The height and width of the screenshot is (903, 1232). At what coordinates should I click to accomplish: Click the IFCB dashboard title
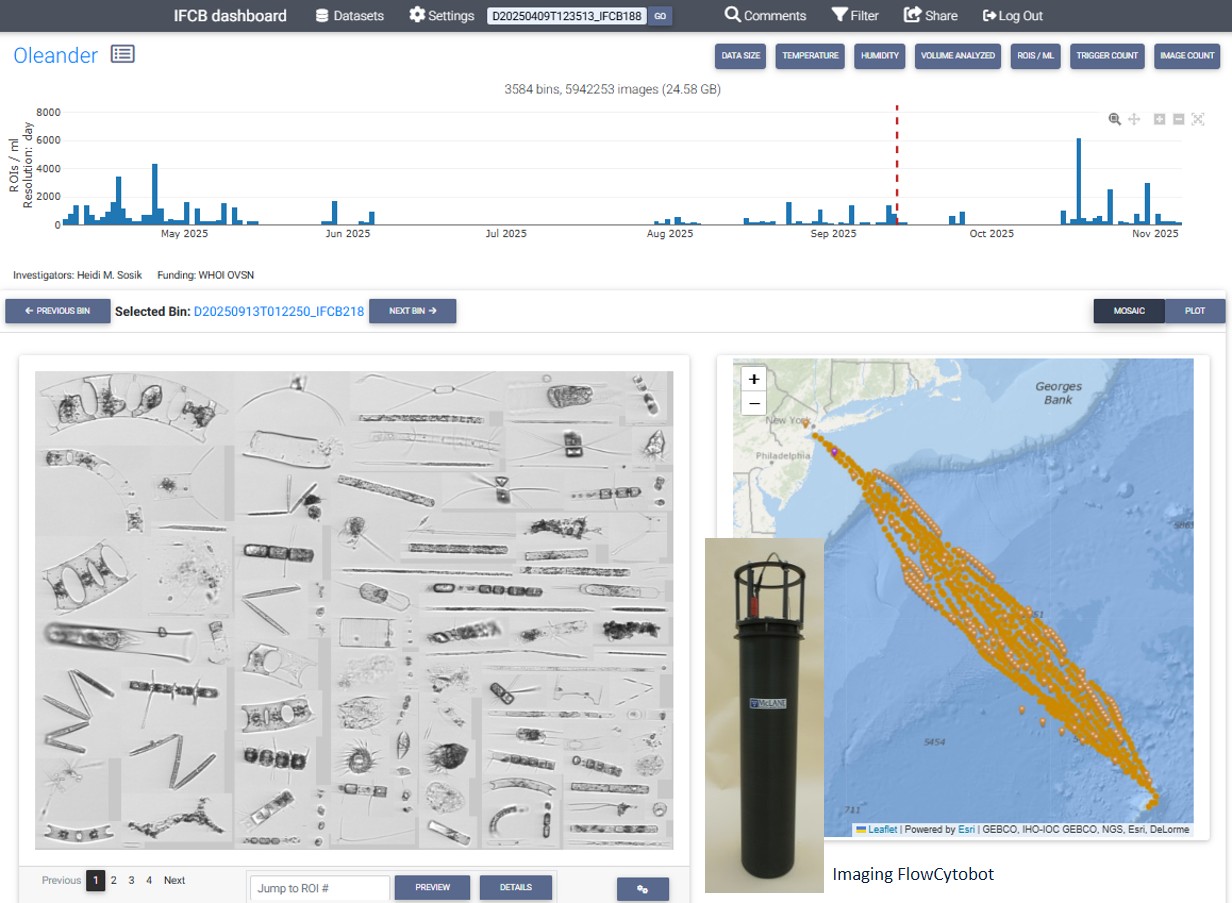(x=230, y=16)
